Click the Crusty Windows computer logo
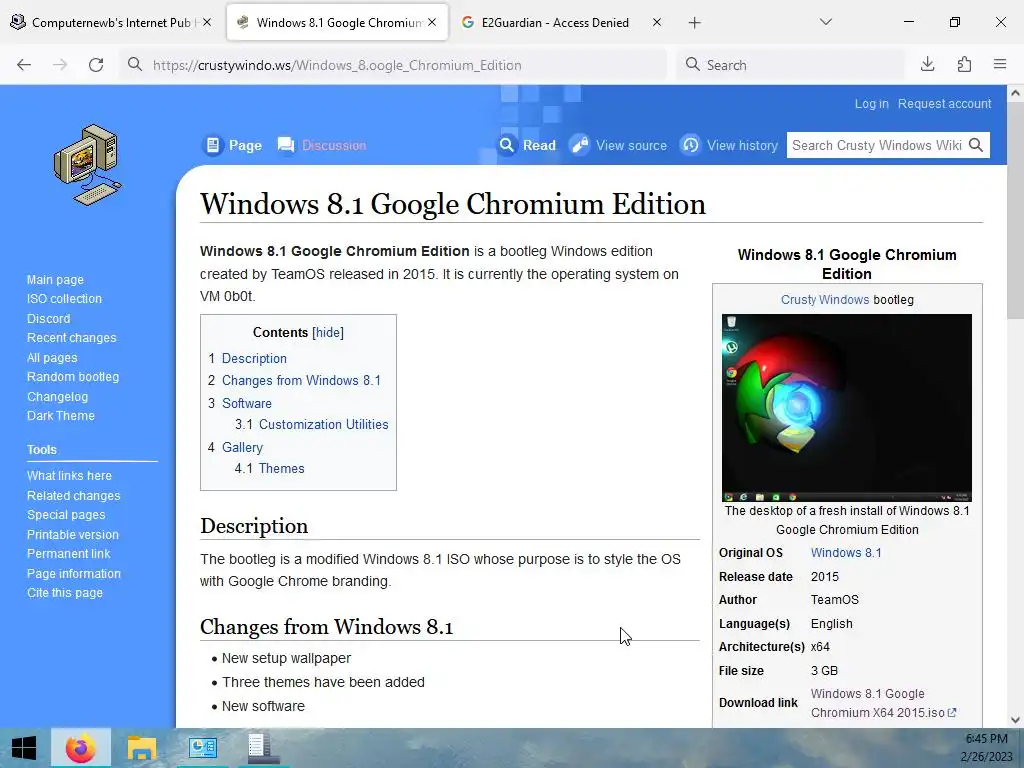Screen dimensions: 1024x768 (88, 164)
